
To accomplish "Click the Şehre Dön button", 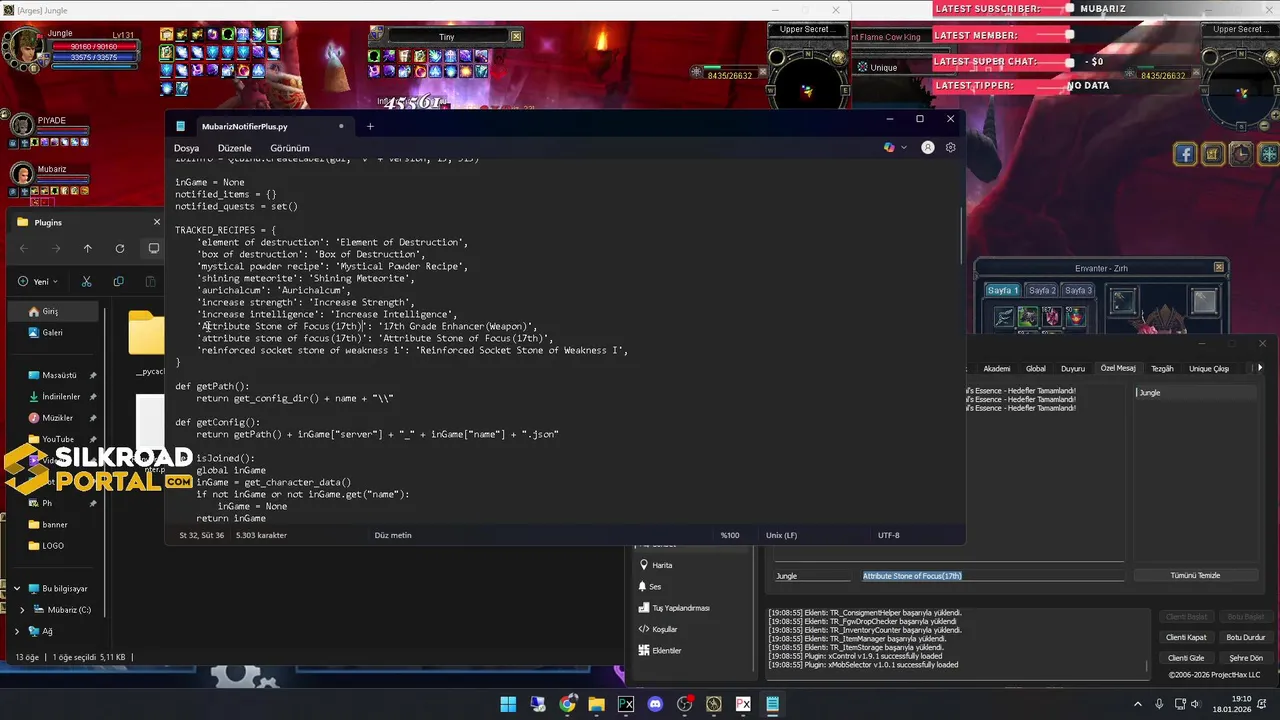I will coord(1246,658).
